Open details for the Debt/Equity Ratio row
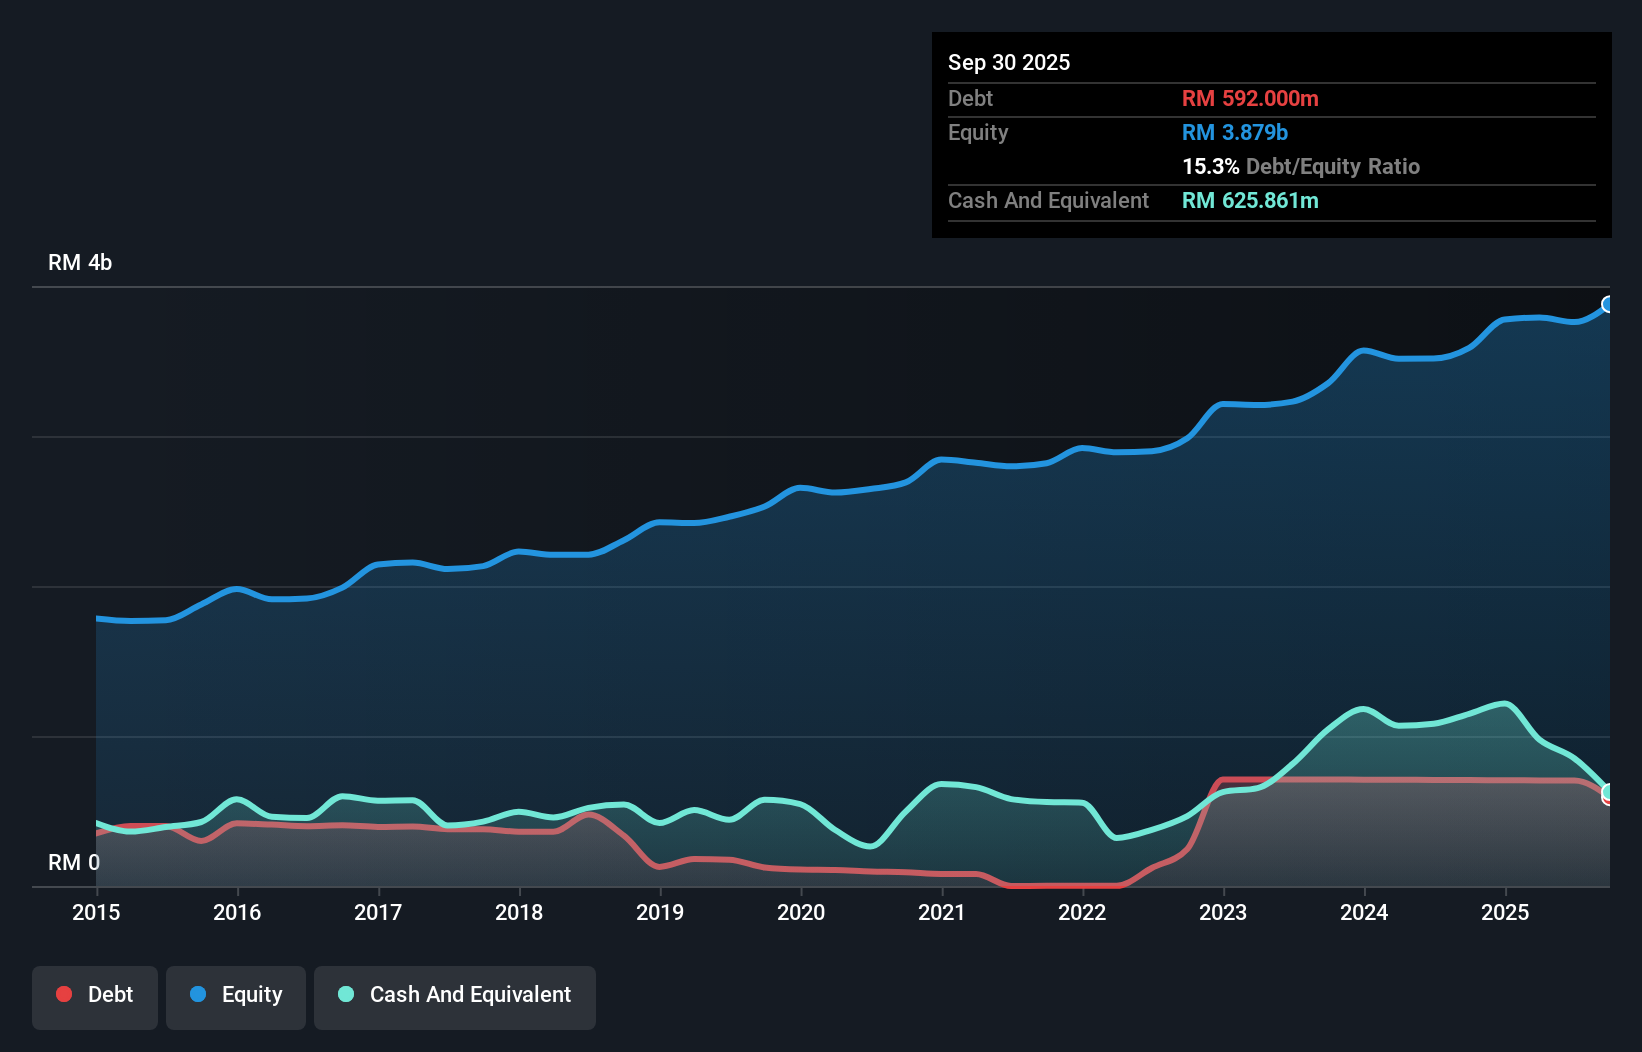The height and width of the screenshot is (1052, 1642). tap(1301, 166)
